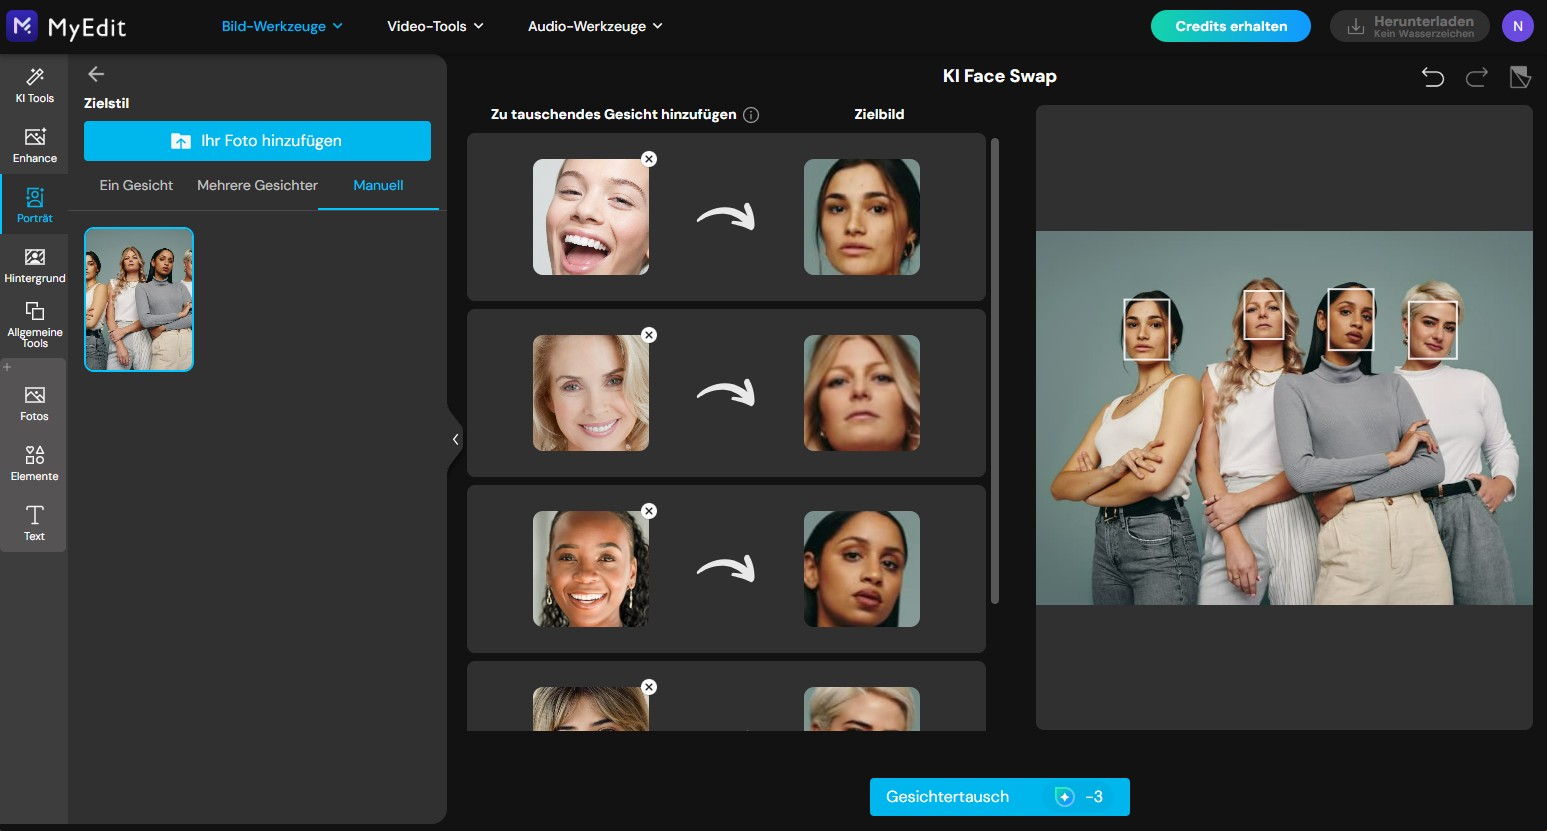Image resolution: width=1547 pixels, height=831 pixels.
Task: Open the Bild-Werkzeuge dropdown
Action: 281,26
